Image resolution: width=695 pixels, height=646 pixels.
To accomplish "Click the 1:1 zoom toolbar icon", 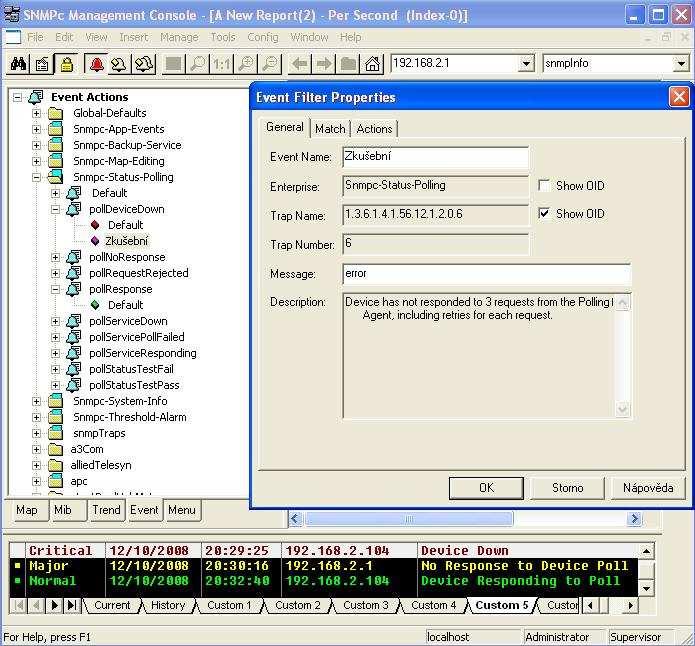I will click(221, 64).
